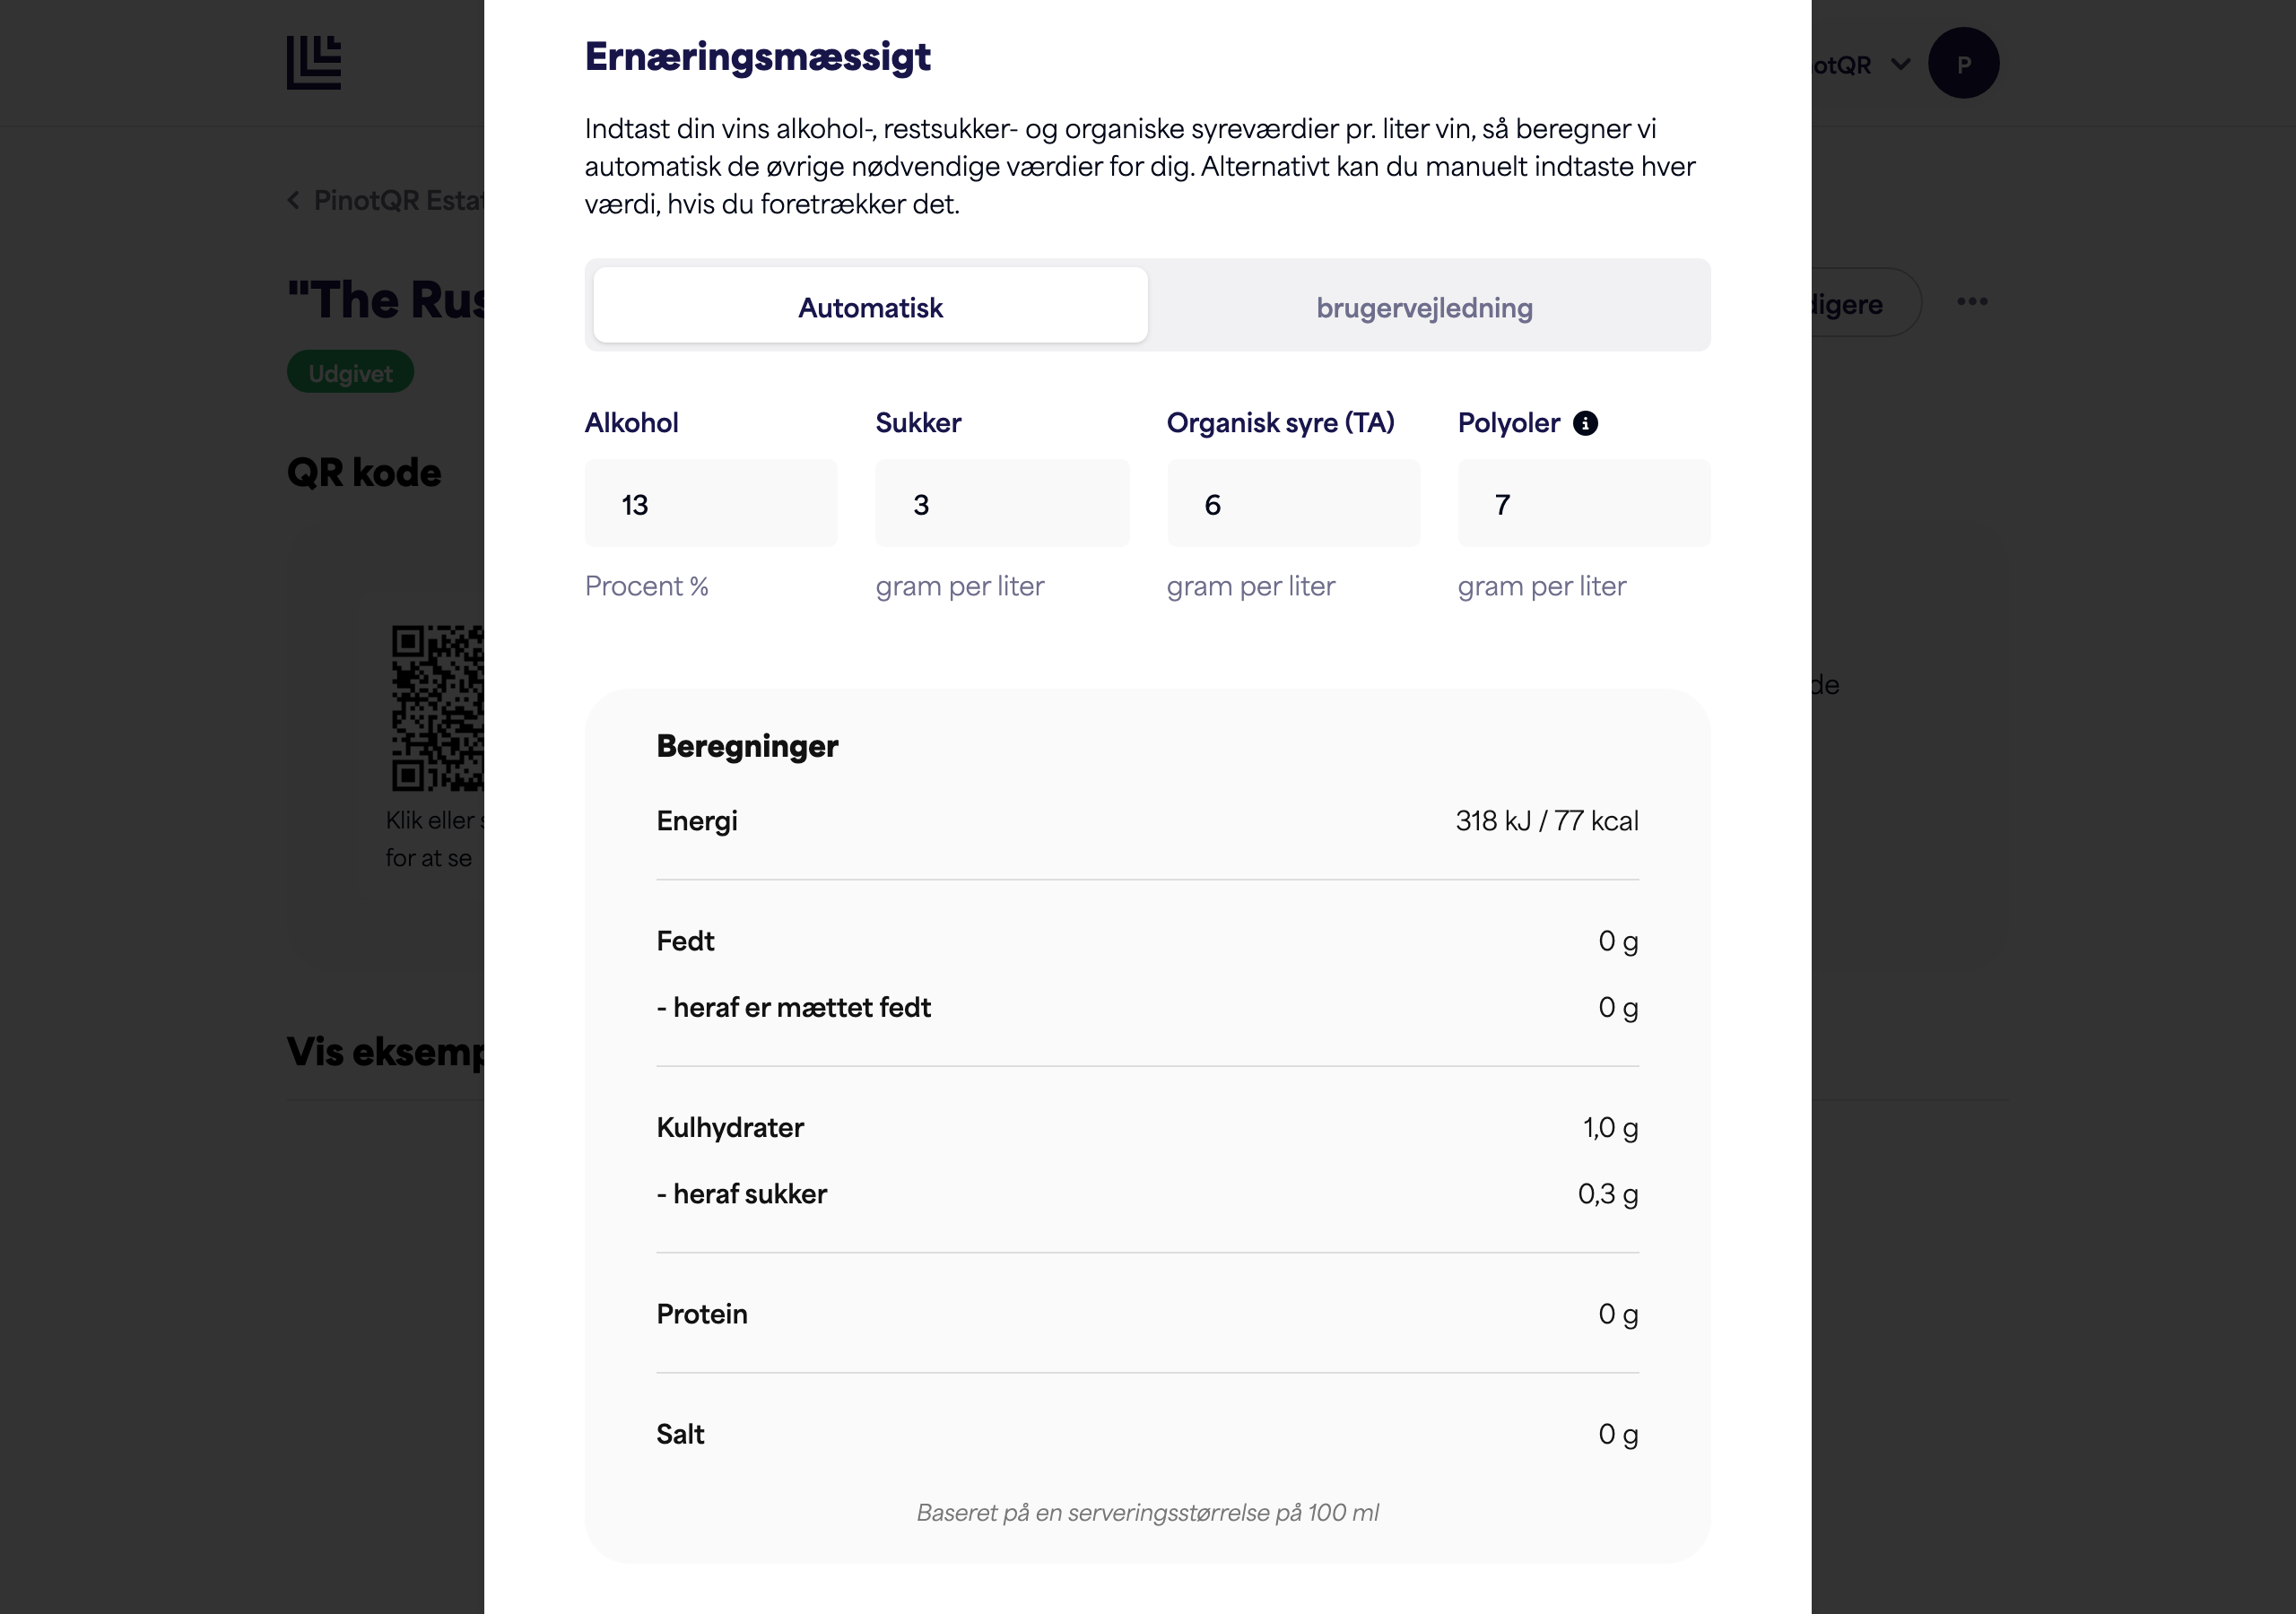Click the Alkohol percent input field
Screen dimensions: 2296x1614
(x=711, y=503)
